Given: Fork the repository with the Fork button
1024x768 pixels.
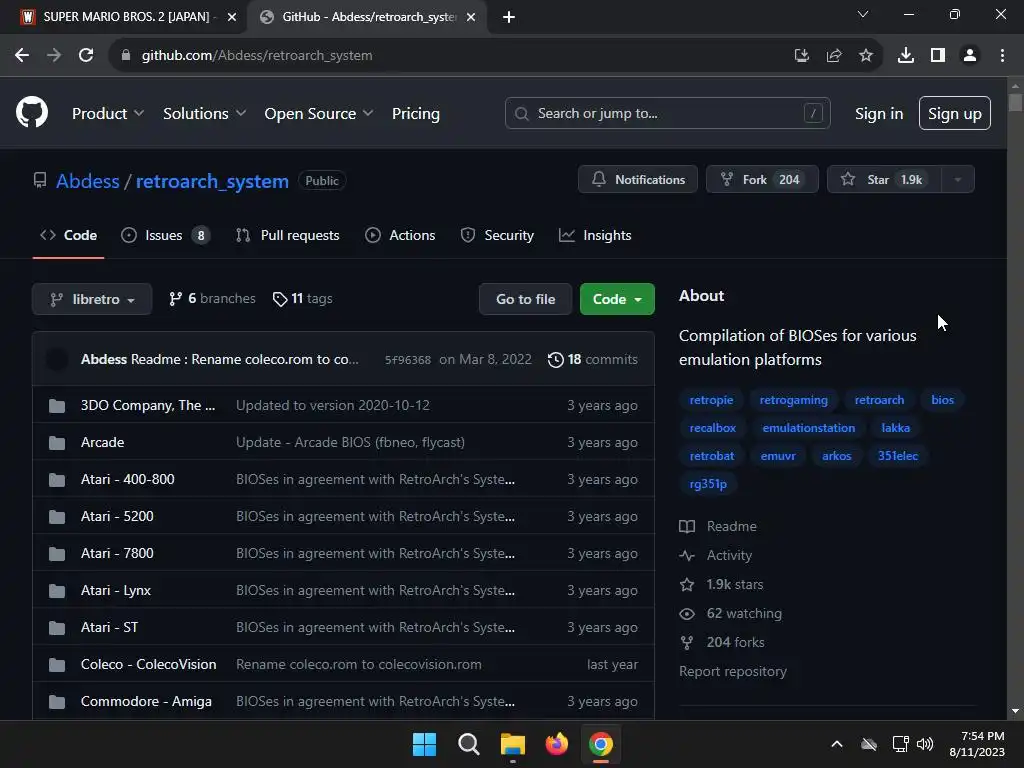Looking at the screenshot, I should click(762, 180).
